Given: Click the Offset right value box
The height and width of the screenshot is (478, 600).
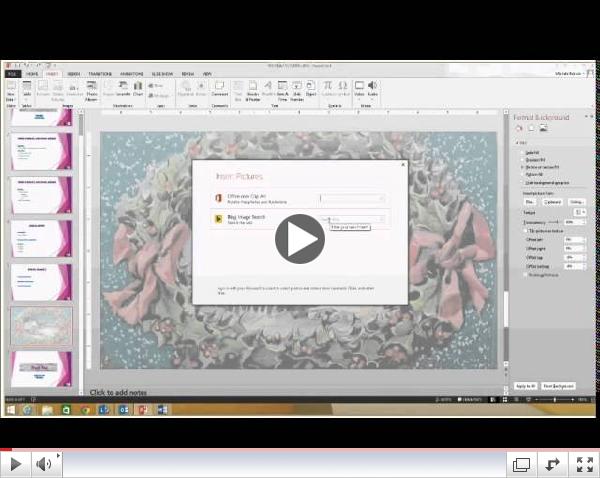Looking at the screenshot, I should (575, 248).
